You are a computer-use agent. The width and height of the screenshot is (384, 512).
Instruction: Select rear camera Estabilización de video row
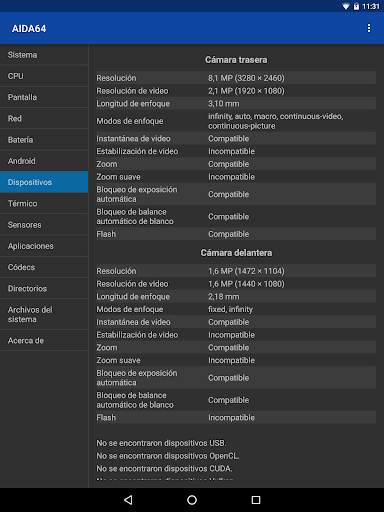tap(236, 151)
